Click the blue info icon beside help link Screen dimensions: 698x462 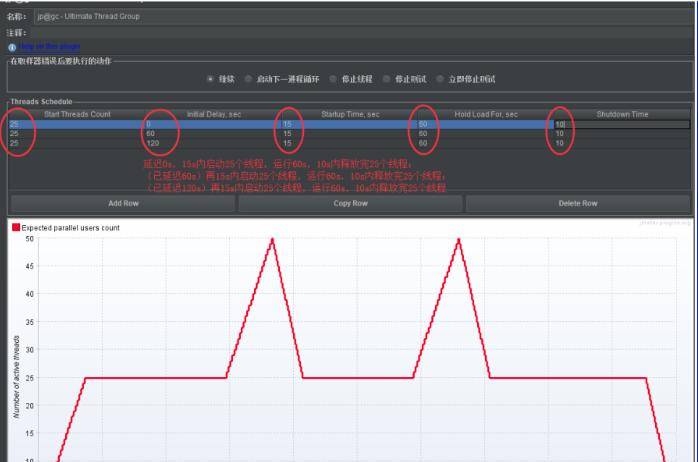(x=12, y=47)
